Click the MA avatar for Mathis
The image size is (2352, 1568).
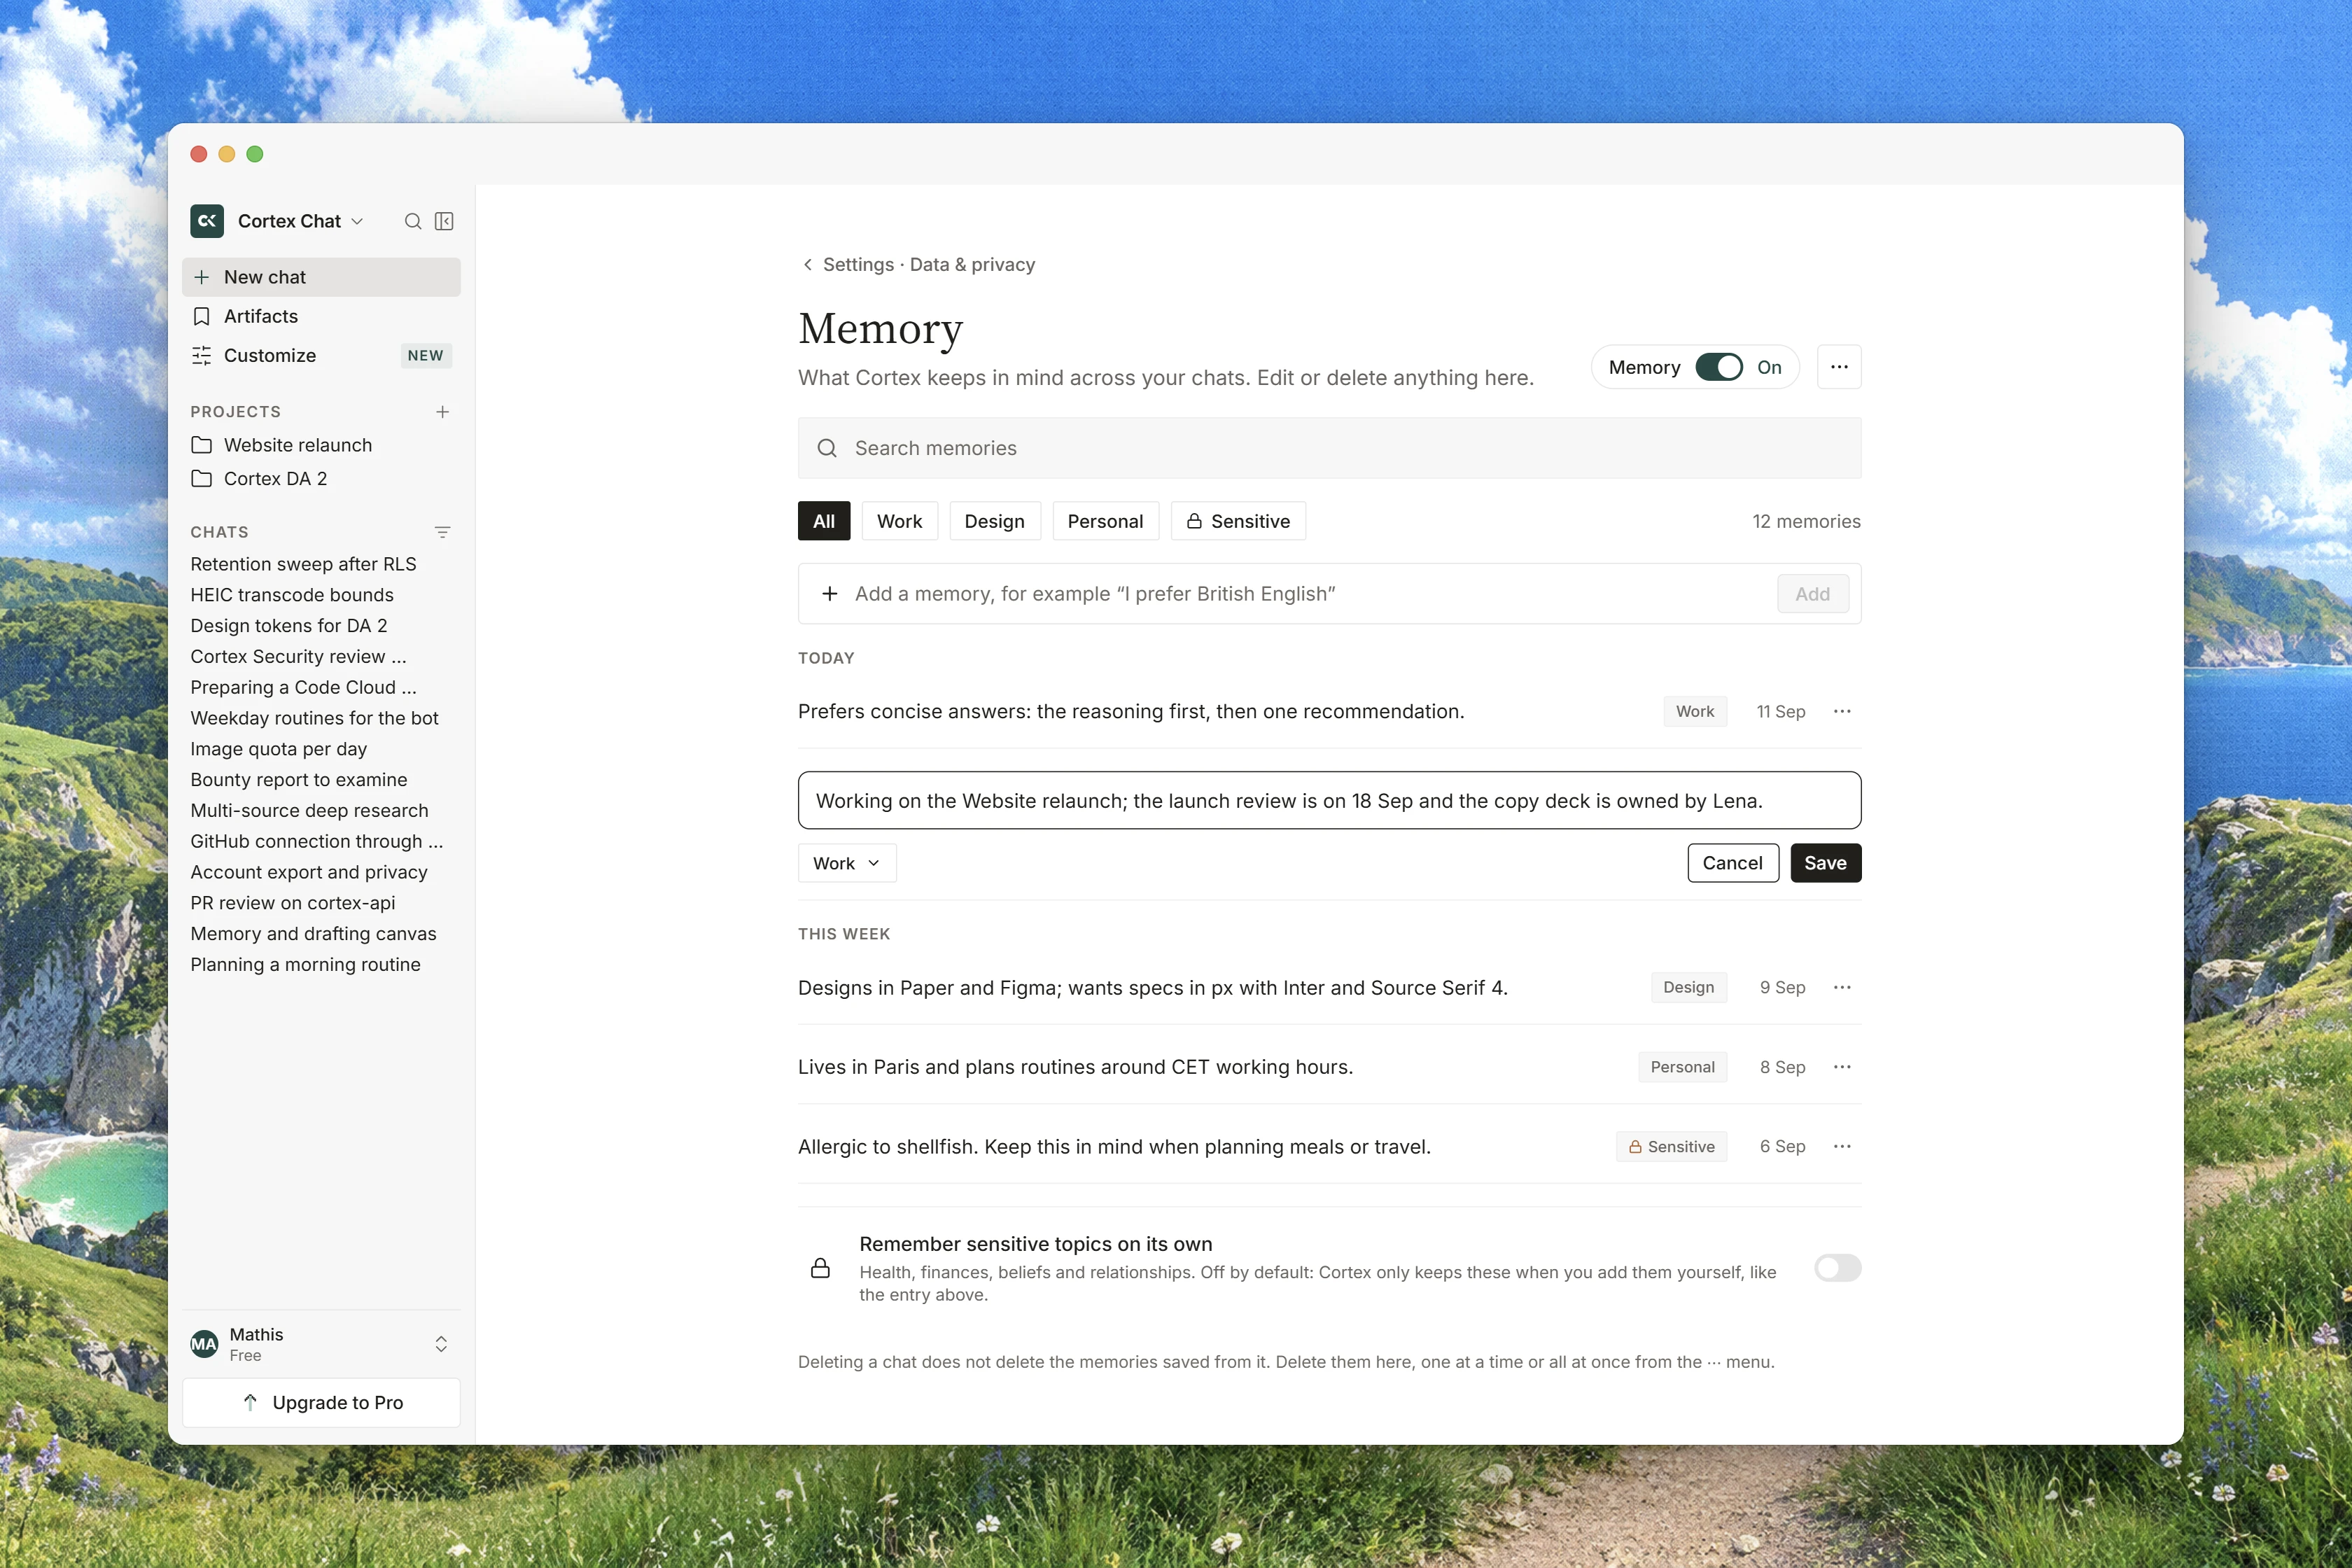click(204, 1344)
